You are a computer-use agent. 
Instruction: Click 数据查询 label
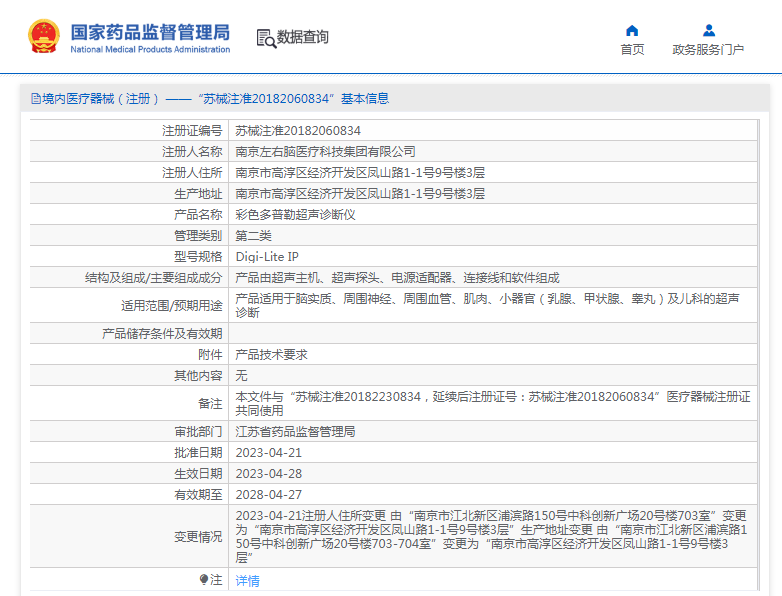coord(303,37)
